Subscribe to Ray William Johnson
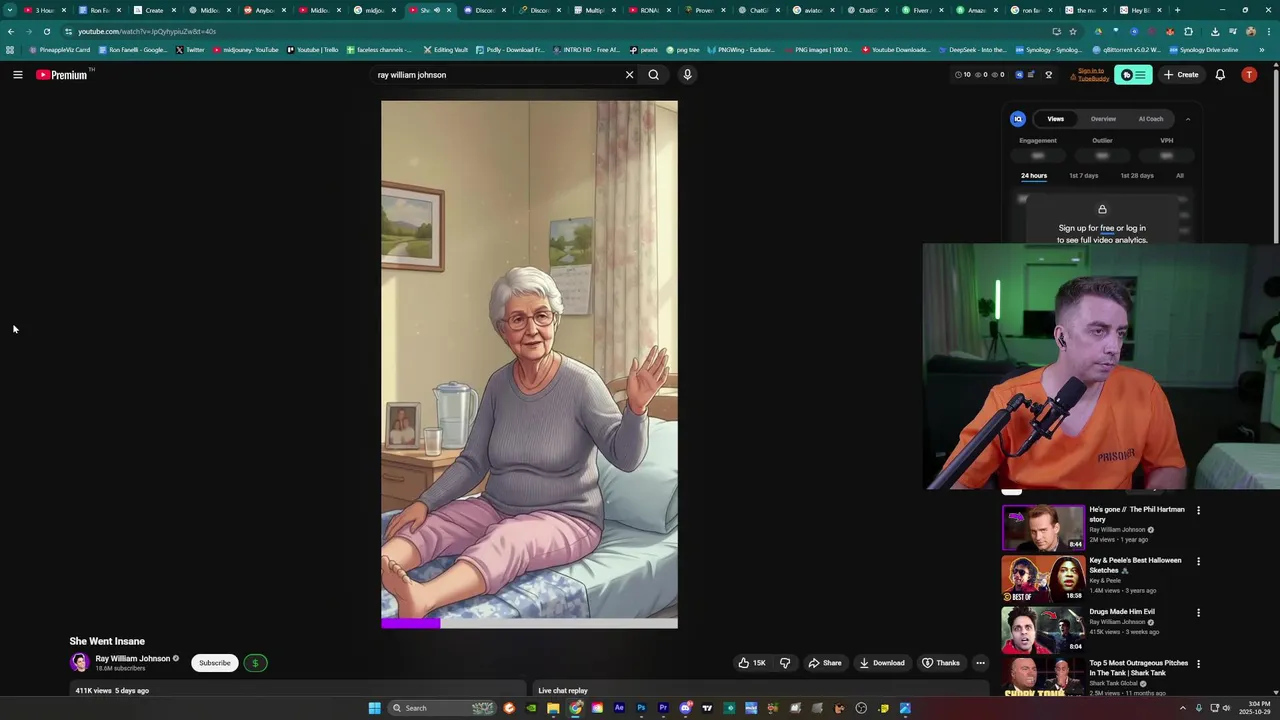The width and height of the screenshot is (1280, 720). (x=215, y=663)
